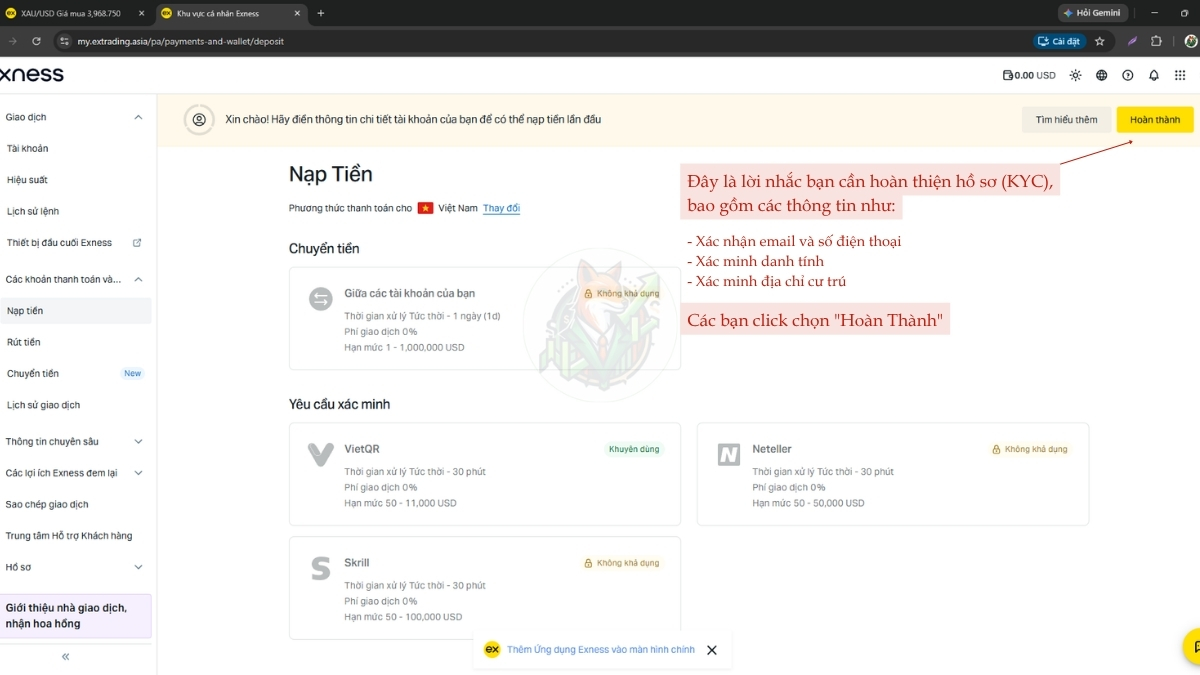The image size is (1200, 675).
Task: Open notifications bell icon
Action: [x=1154, y=75]
